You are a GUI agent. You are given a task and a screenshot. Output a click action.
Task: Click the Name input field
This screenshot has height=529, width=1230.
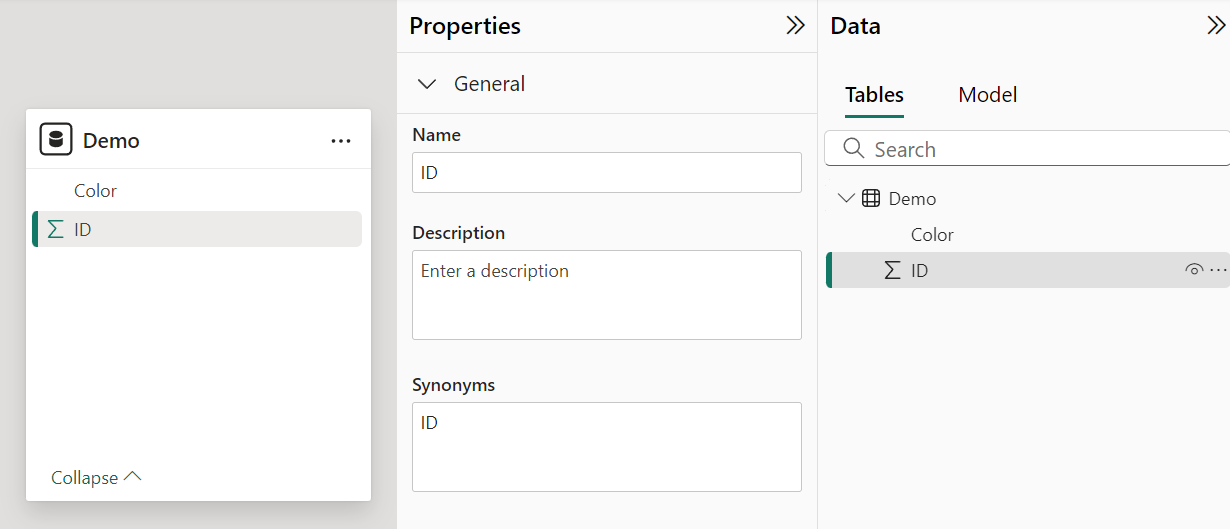(606, 173)
